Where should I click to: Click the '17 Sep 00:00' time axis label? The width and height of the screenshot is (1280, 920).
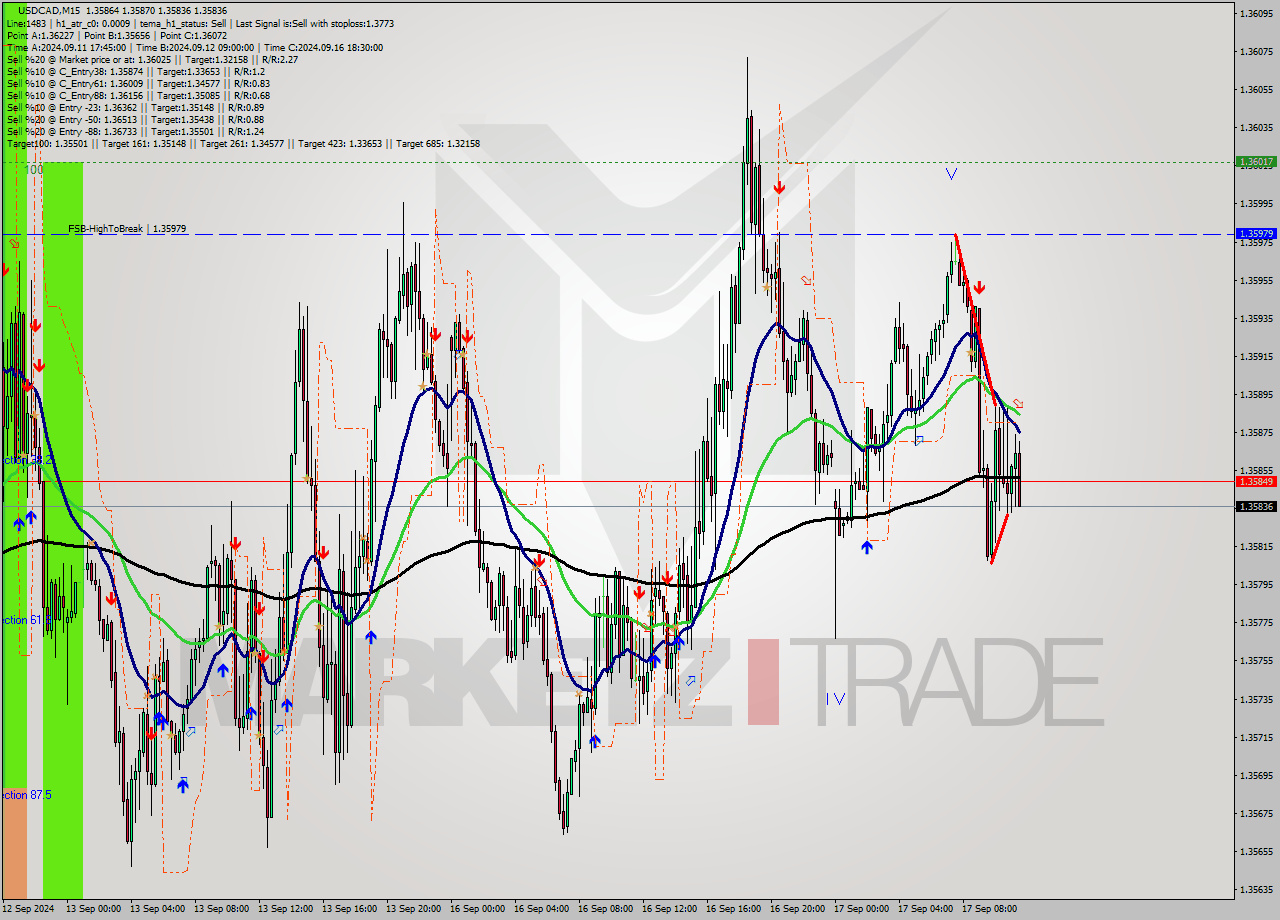(862, 909)
